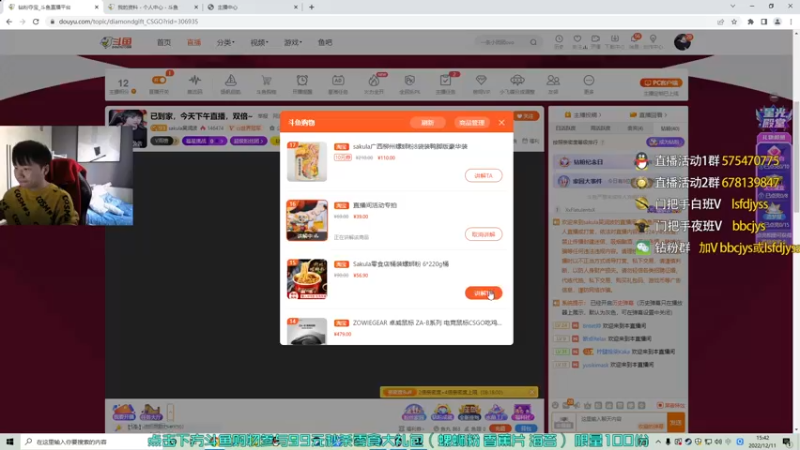Click 刷新 in shopping popup header

[x=427, y=122]
